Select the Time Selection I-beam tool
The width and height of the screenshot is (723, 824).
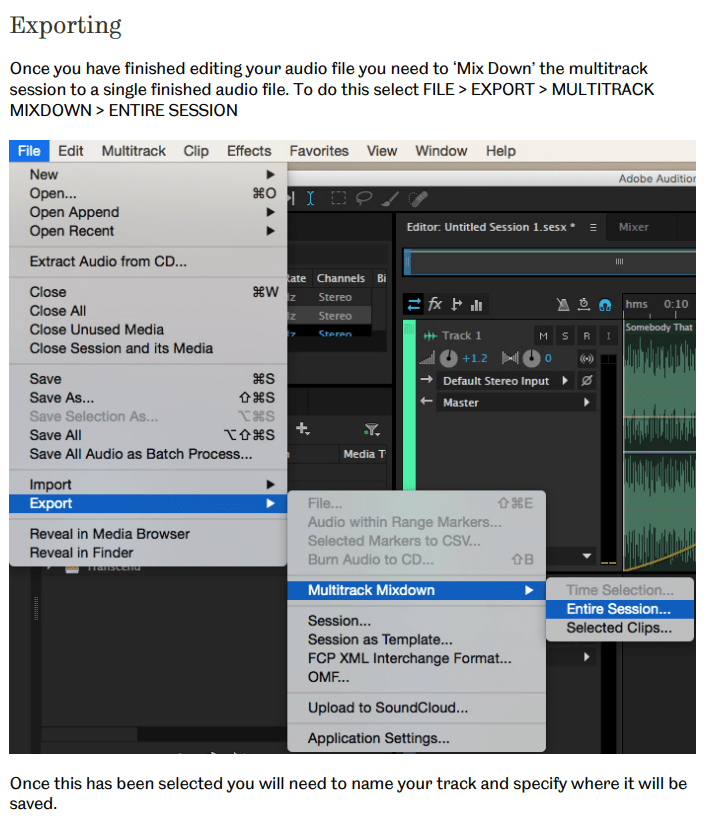click(311, 199)
